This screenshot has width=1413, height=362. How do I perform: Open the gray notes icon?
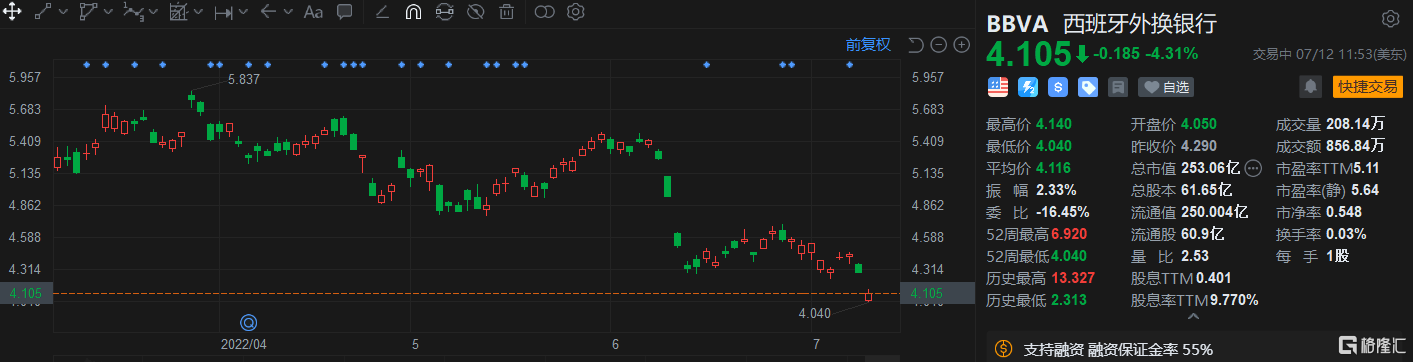pyautogui.click(x=1118, y=87)
